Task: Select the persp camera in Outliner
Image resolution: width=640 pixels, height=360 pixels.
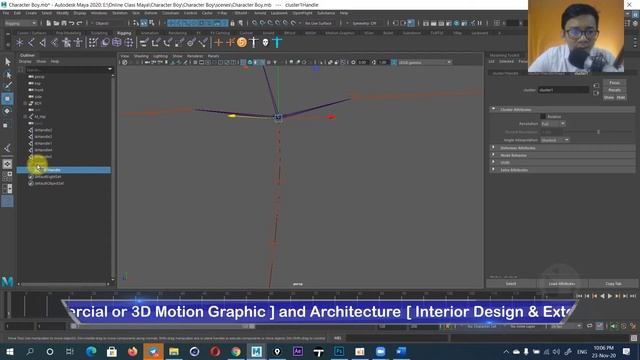Action: tap(39, 76)
